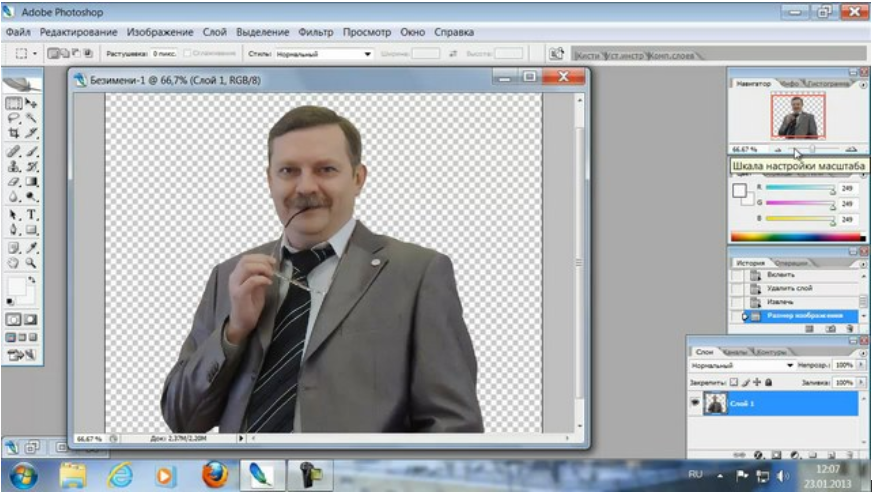
Task: Select the Eraser tool
Action: click(14, 182)
